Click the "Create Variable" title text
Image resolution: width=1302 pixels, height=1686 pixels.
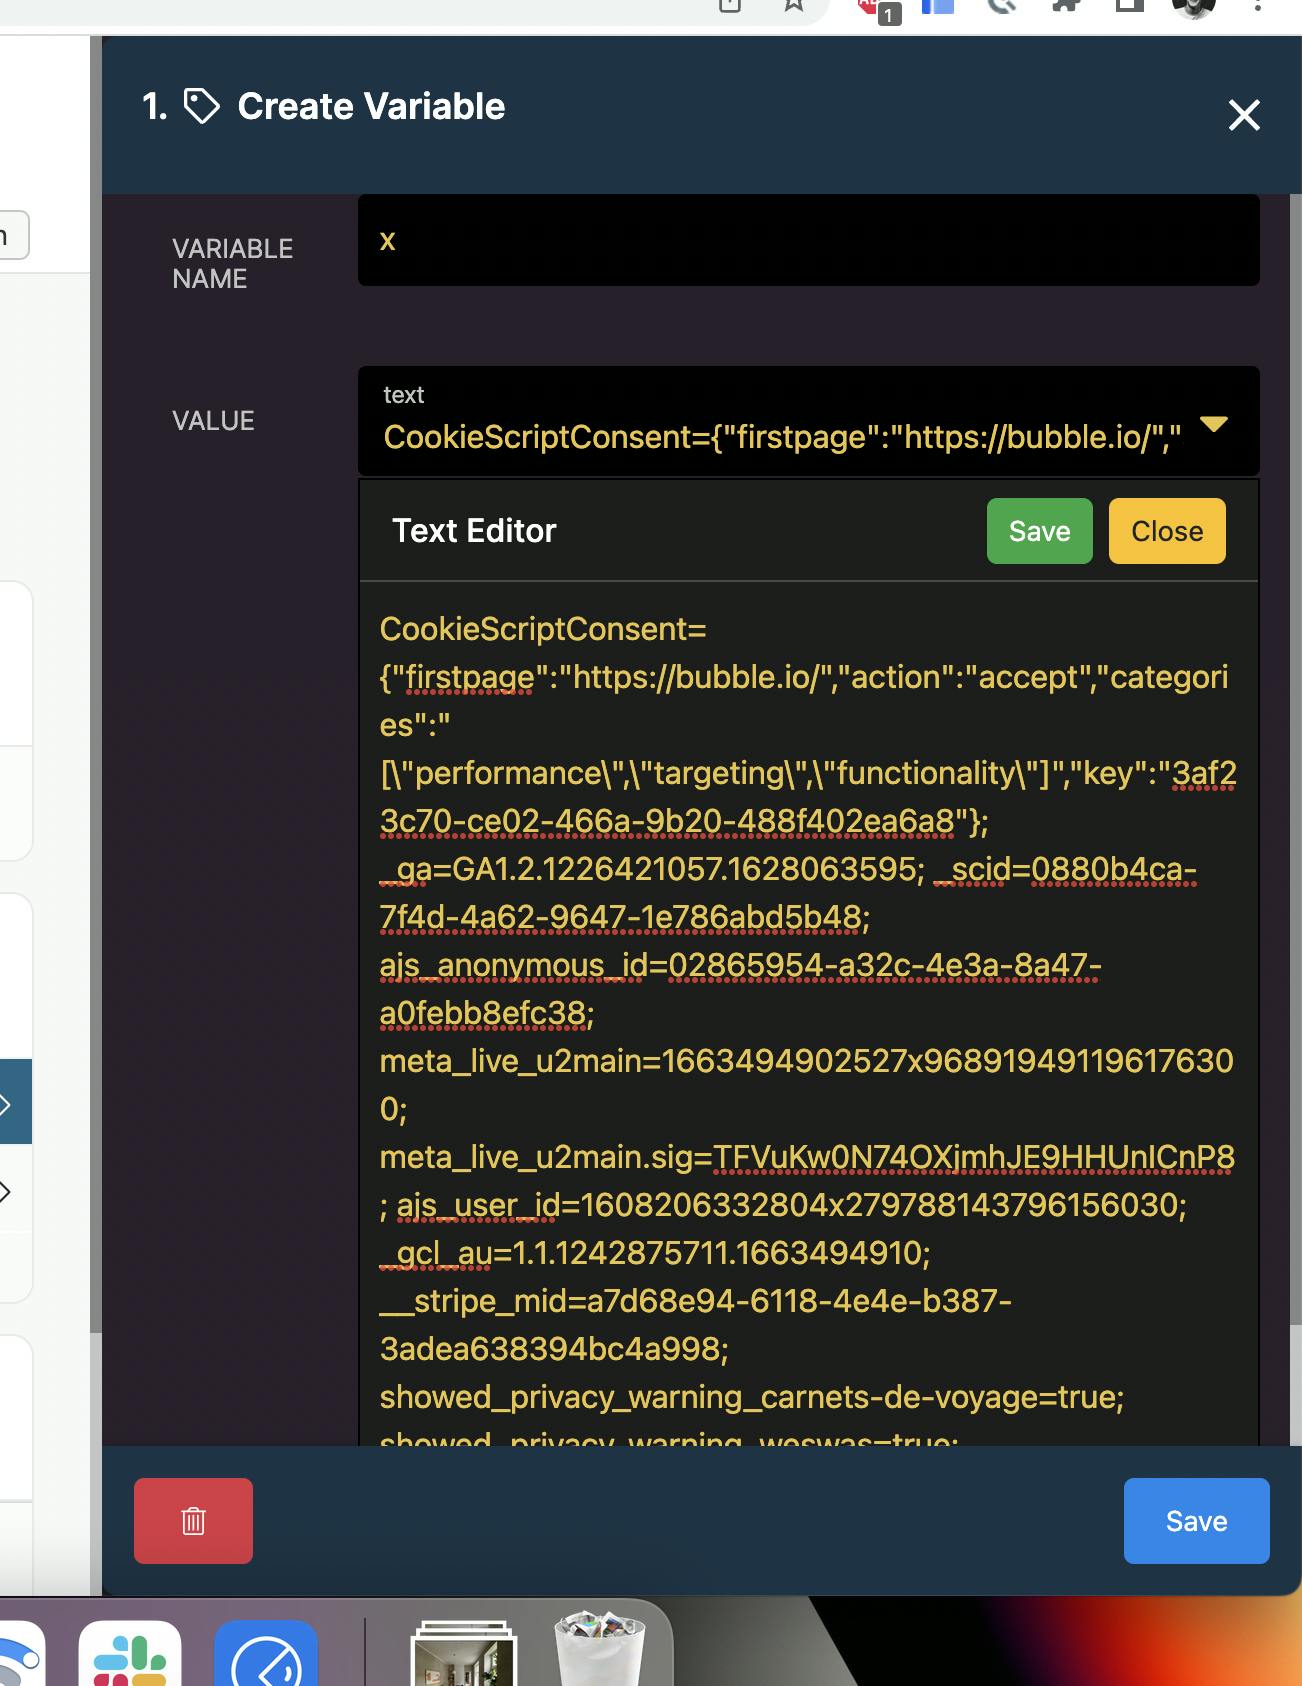click(x=371, y=107)
